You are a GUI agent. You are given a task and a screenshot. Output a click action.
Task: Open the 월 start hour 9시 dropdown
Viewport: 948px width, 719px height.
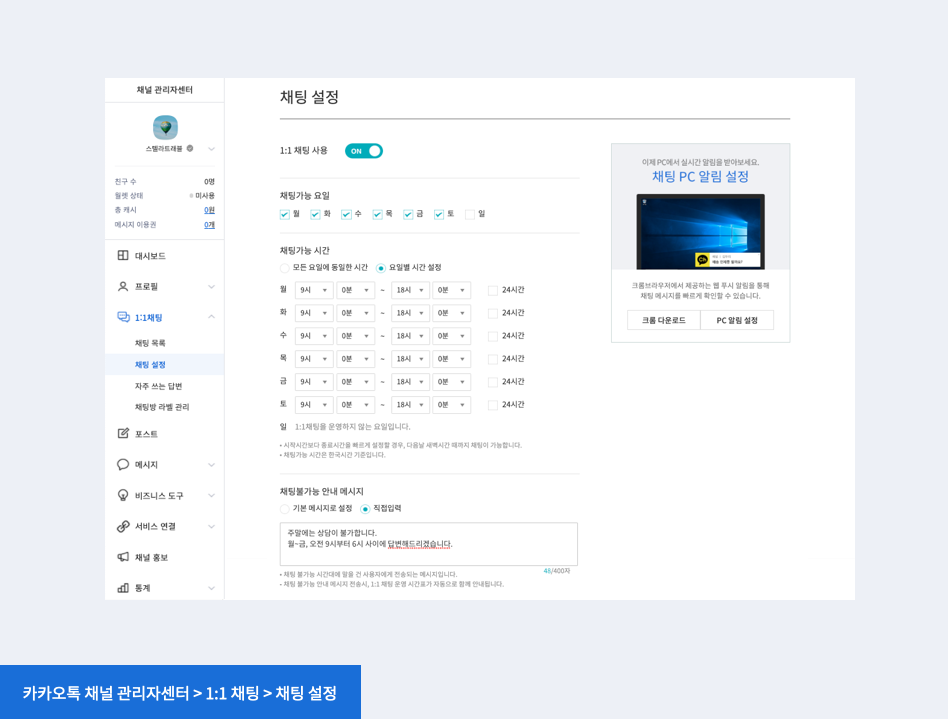coord(314,290)
